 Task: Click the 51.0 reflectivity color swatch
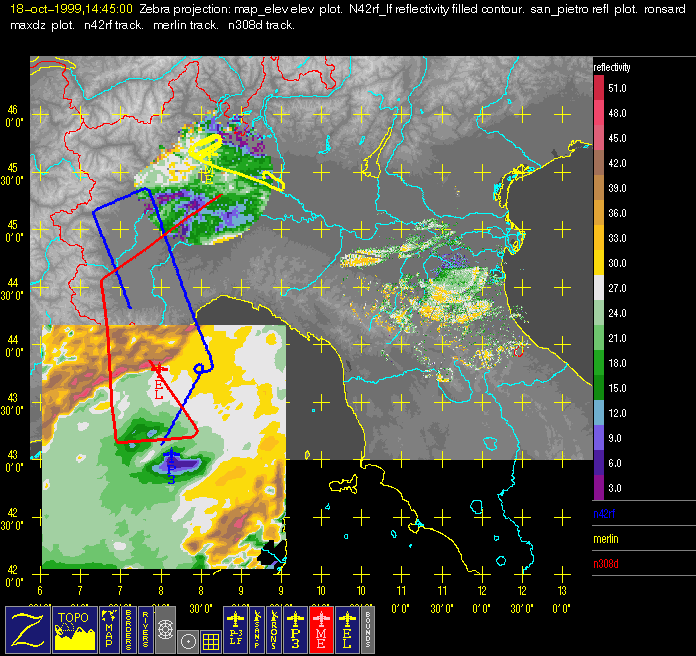(x=599, y=88)
